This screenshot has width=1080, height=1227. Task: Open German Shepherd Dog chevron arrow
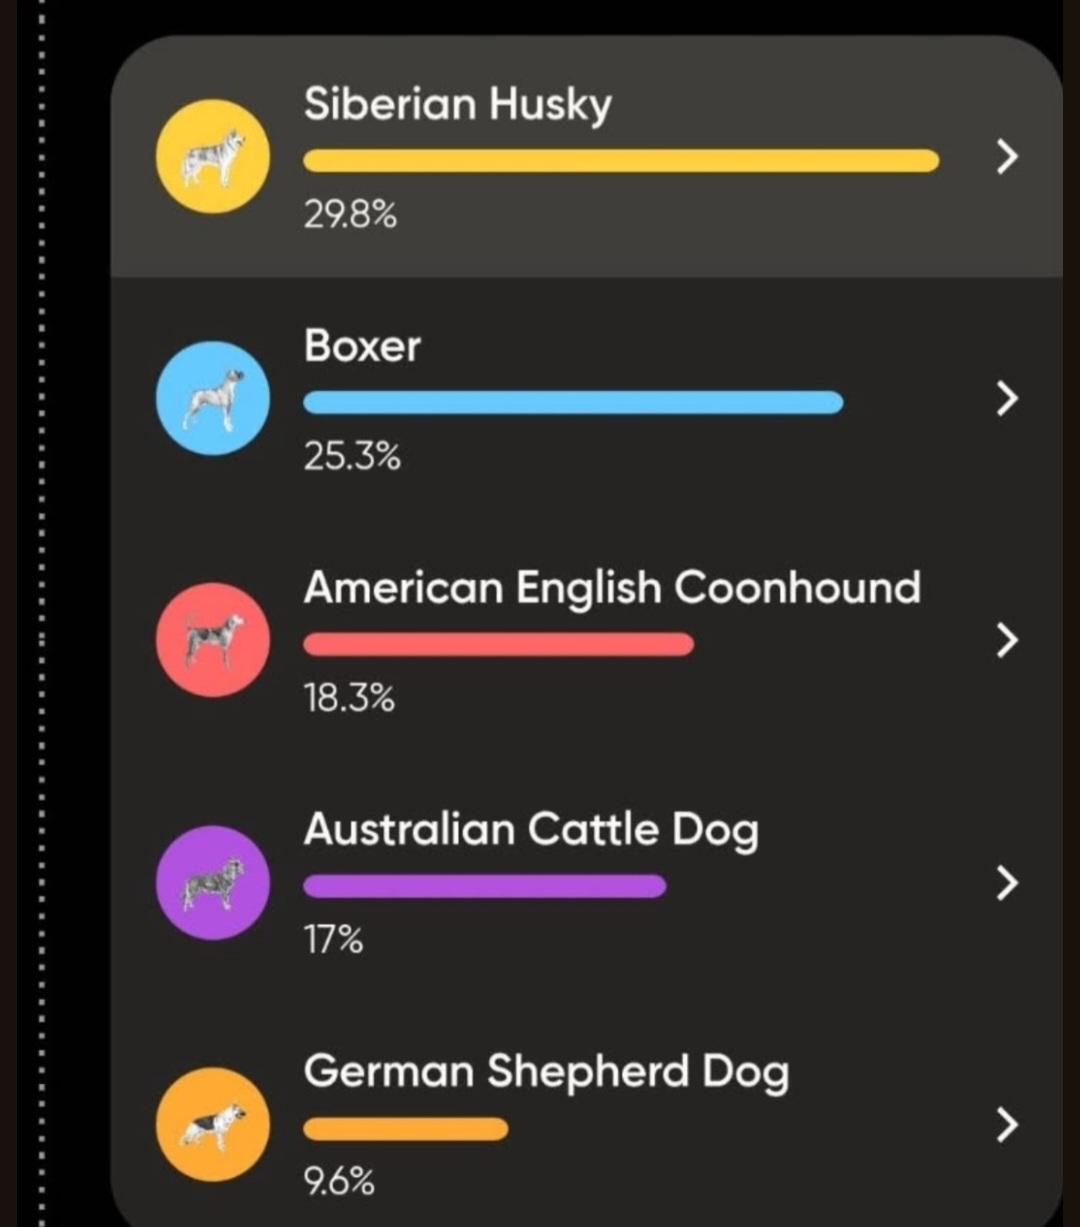click(1007, 1125)
